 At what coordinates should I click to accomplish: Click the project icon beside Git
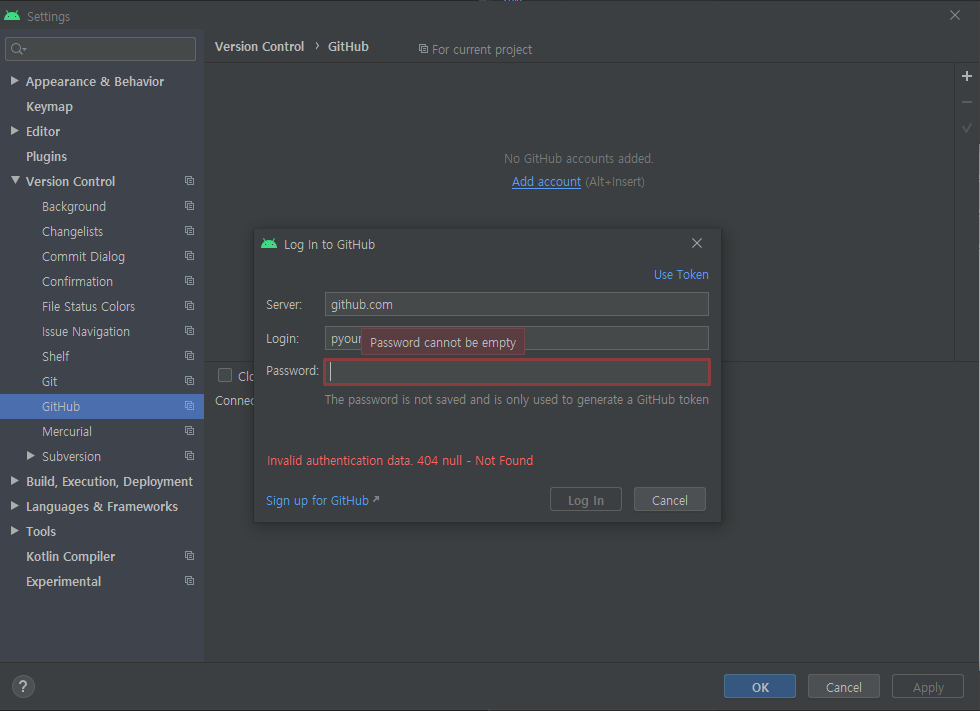click(x=189, y=381)
